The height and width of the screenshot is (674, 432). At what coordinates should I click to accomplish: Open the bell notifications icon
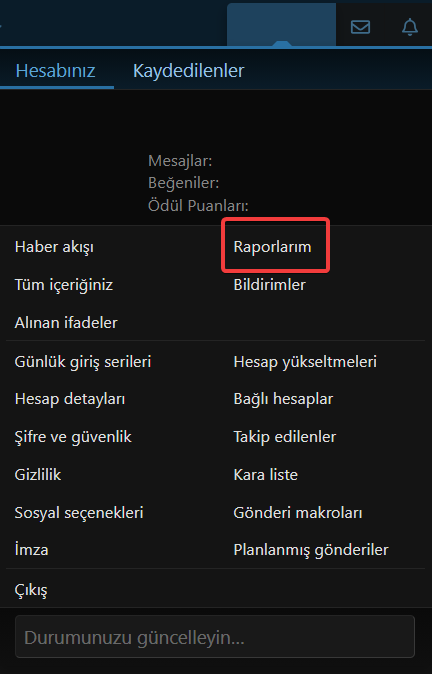(x=410, y=27)
